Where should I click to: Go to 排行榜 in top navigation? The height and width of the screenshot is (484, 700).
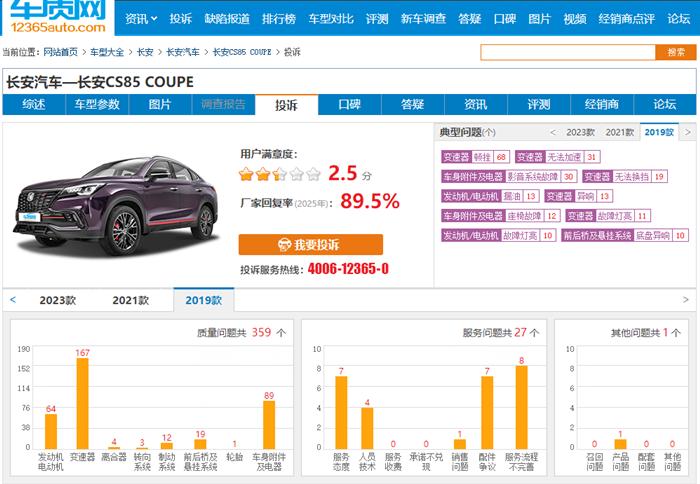point(279,19)
